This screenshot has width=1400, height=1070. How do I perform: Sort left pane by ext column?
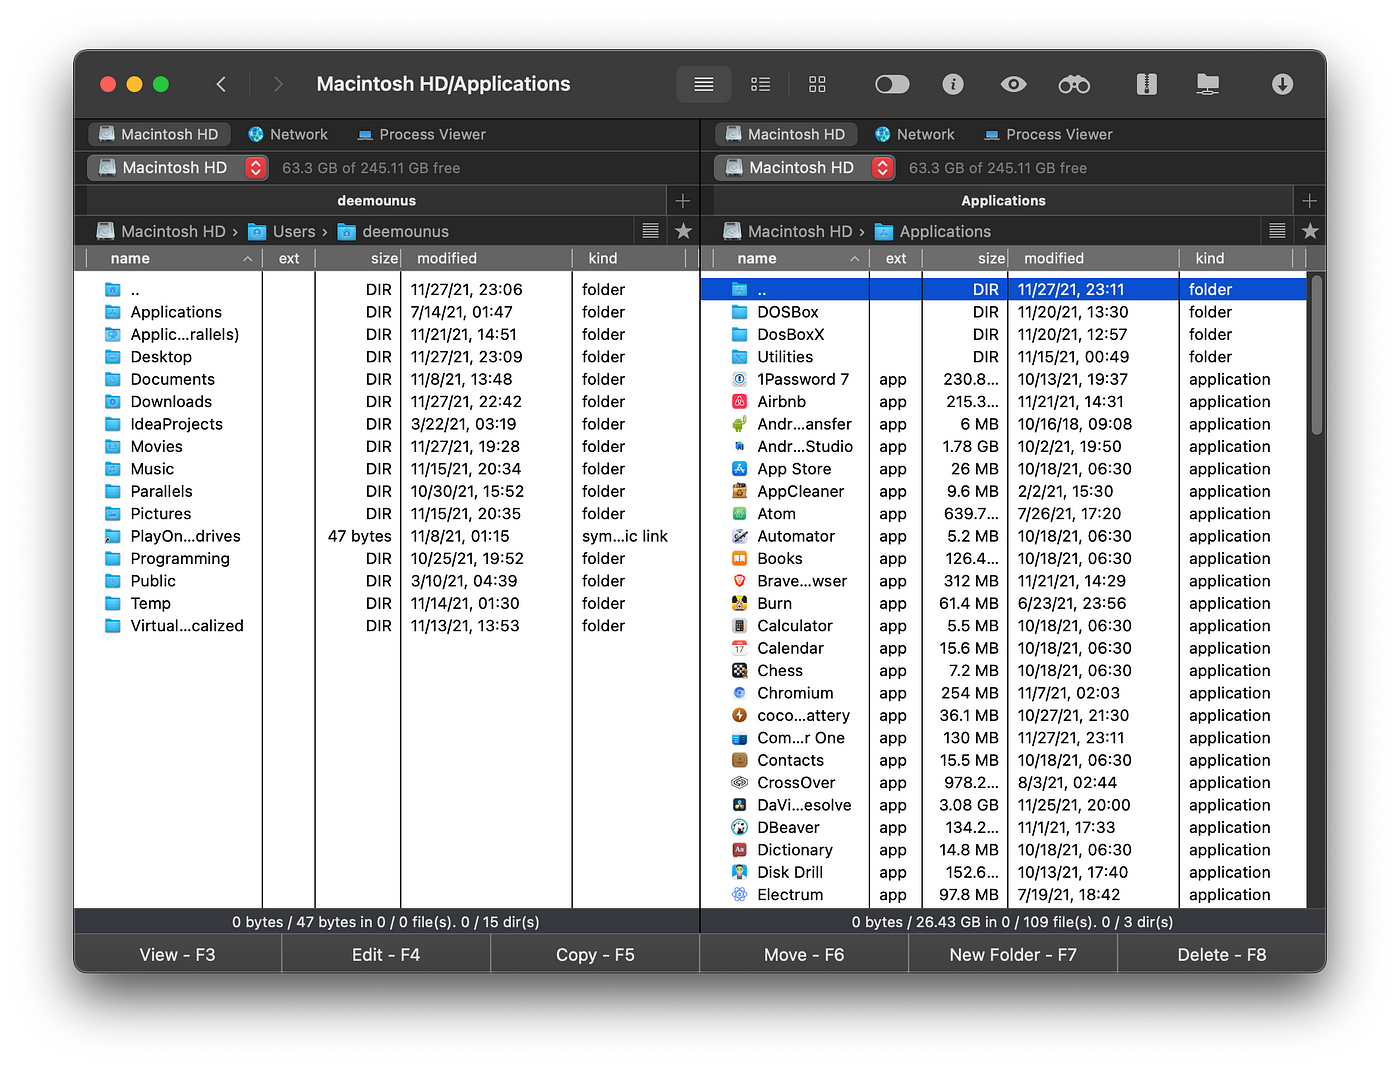289,258
